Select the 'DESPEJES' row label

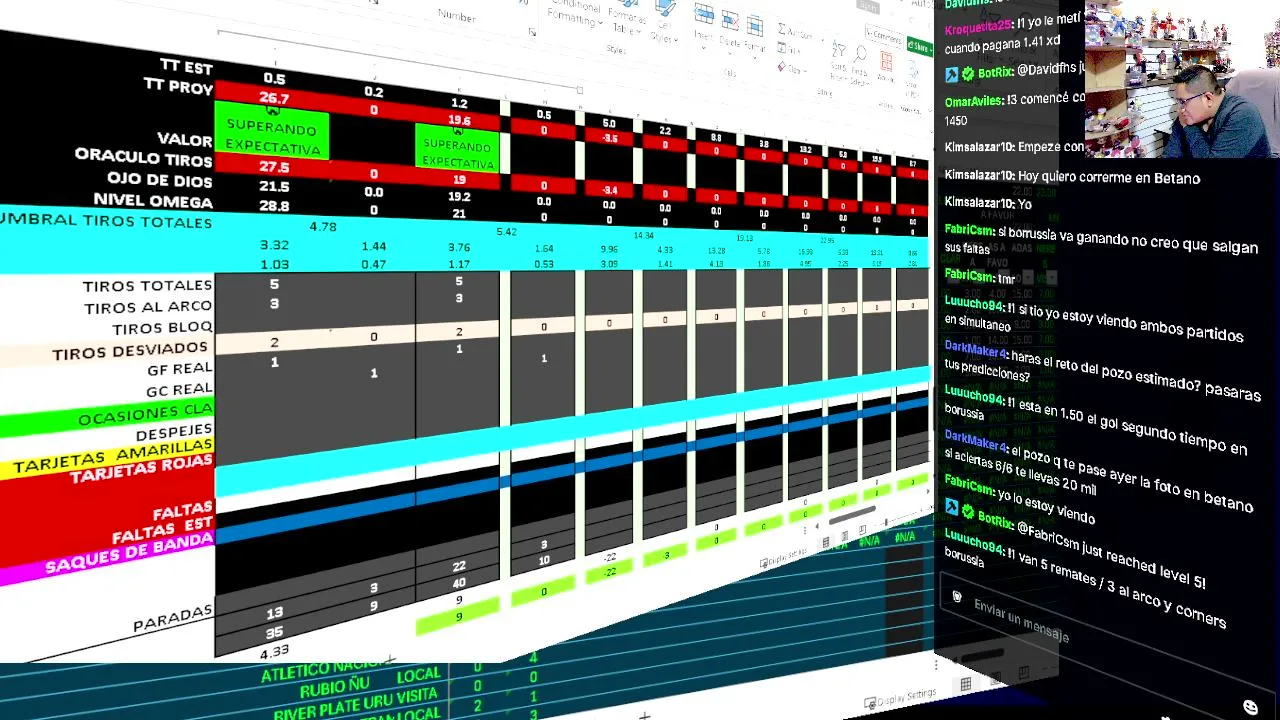coord(174,432)
